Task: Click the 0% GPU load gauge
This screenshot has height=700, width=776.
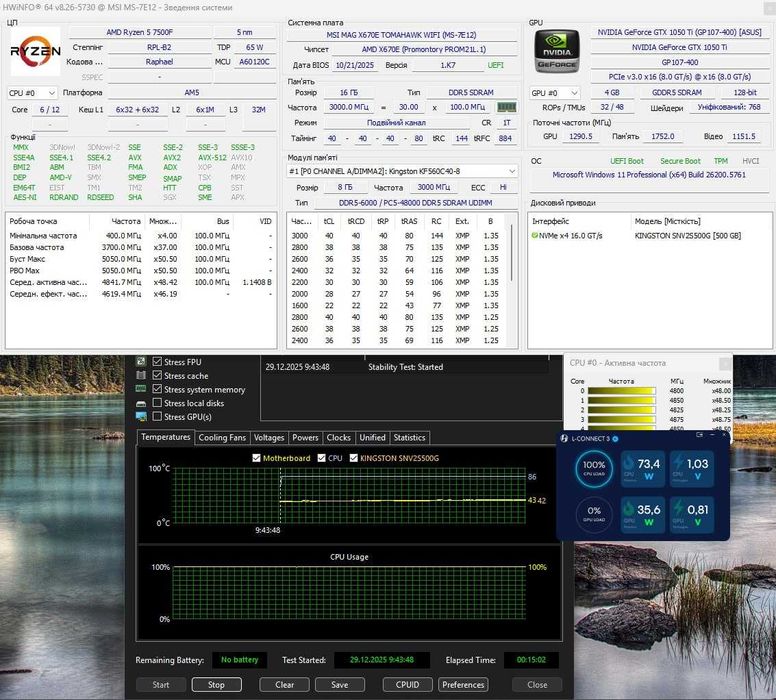Action: coord(594,513)
